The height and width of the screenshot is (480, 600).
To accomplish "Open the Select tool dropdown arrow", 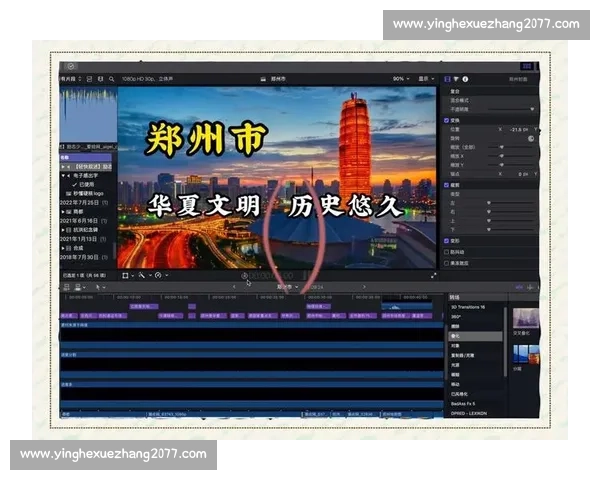I will (104, 287).
